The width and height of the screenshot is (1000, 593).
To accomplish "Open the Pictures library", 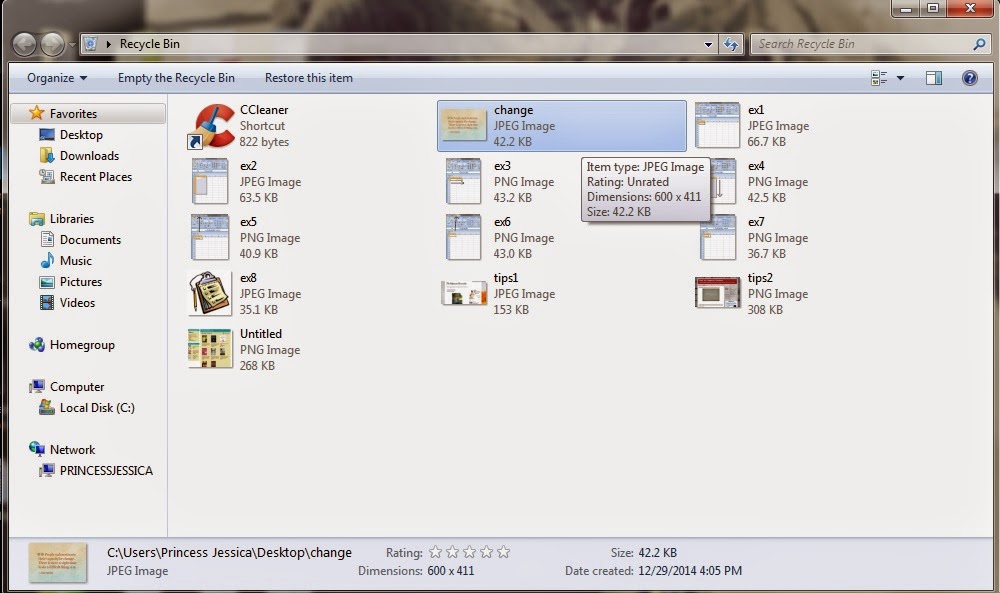I will coord(80,282).
